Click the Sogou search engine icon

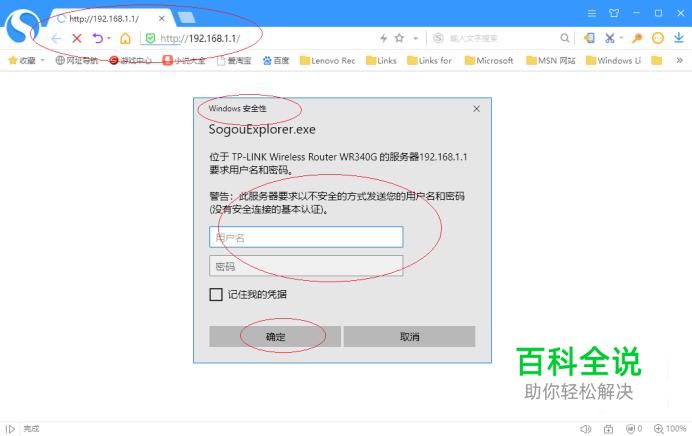tap(438, 38)
